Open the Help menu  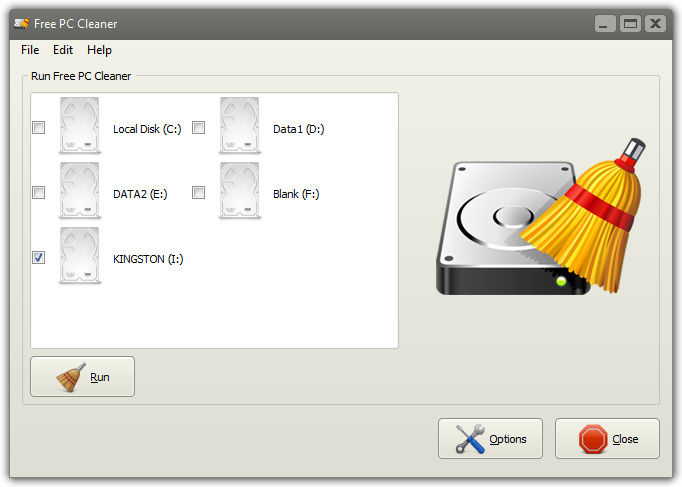coord(99,50)
